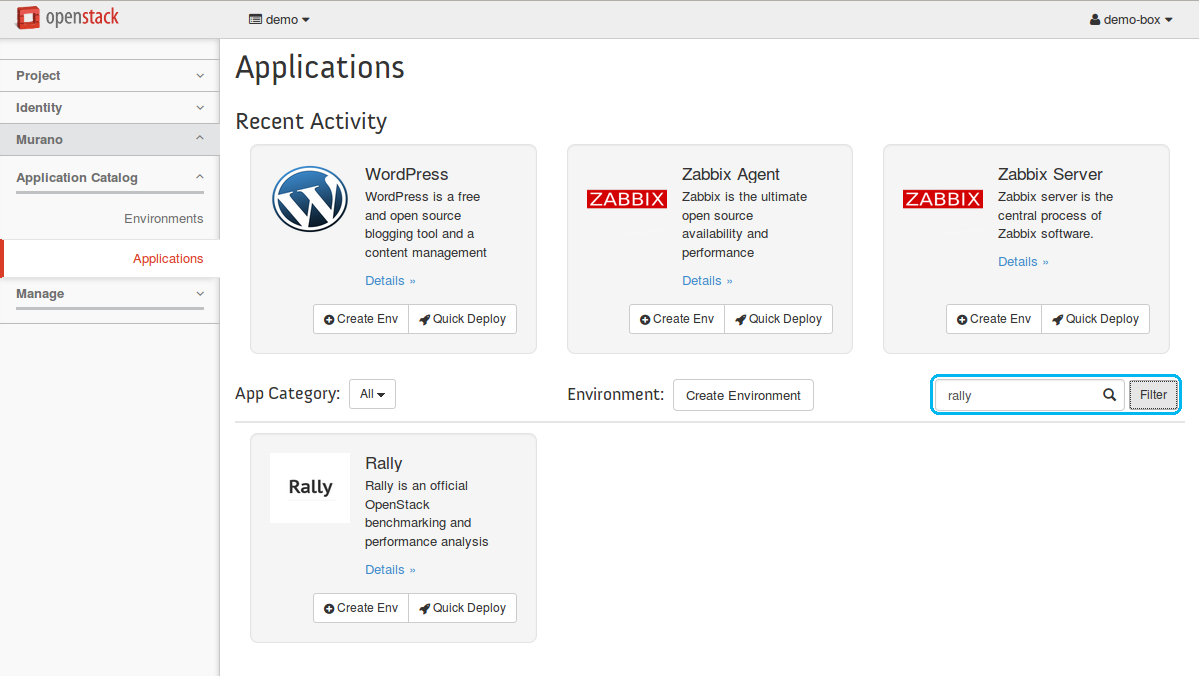Create Env for Zabbix Agent
1199x676 pixels.
coord(677,319)
